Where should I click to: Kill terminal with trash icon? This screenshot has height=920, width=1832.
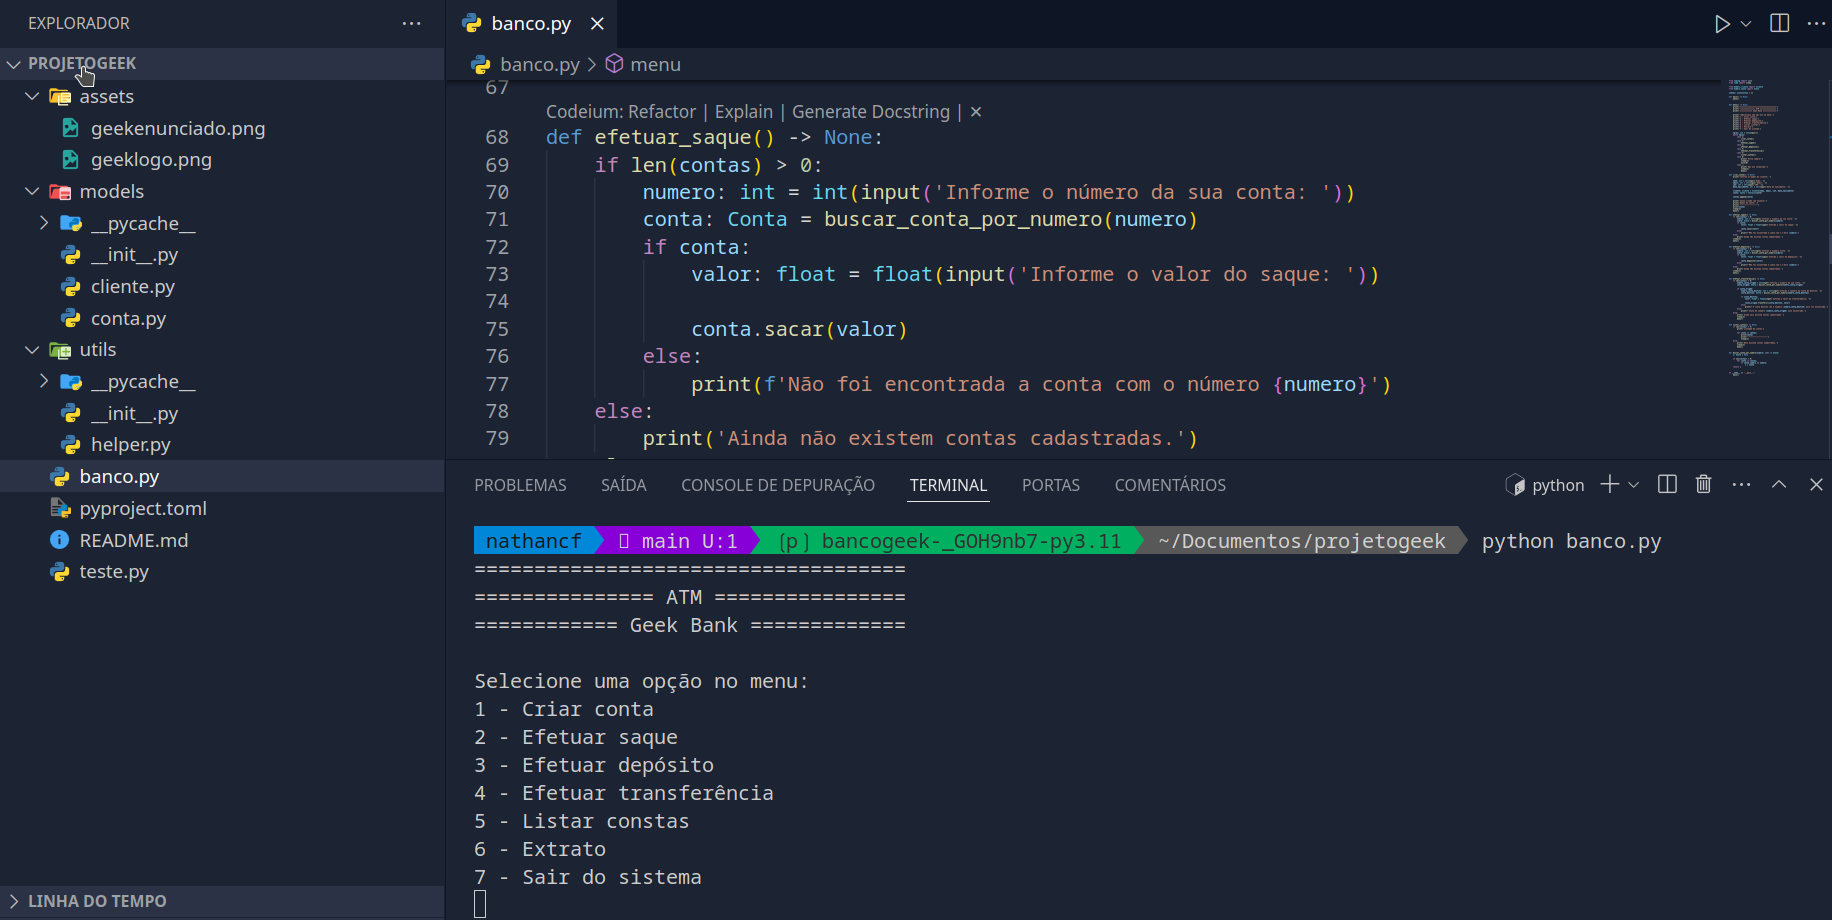pos(1704,485)
